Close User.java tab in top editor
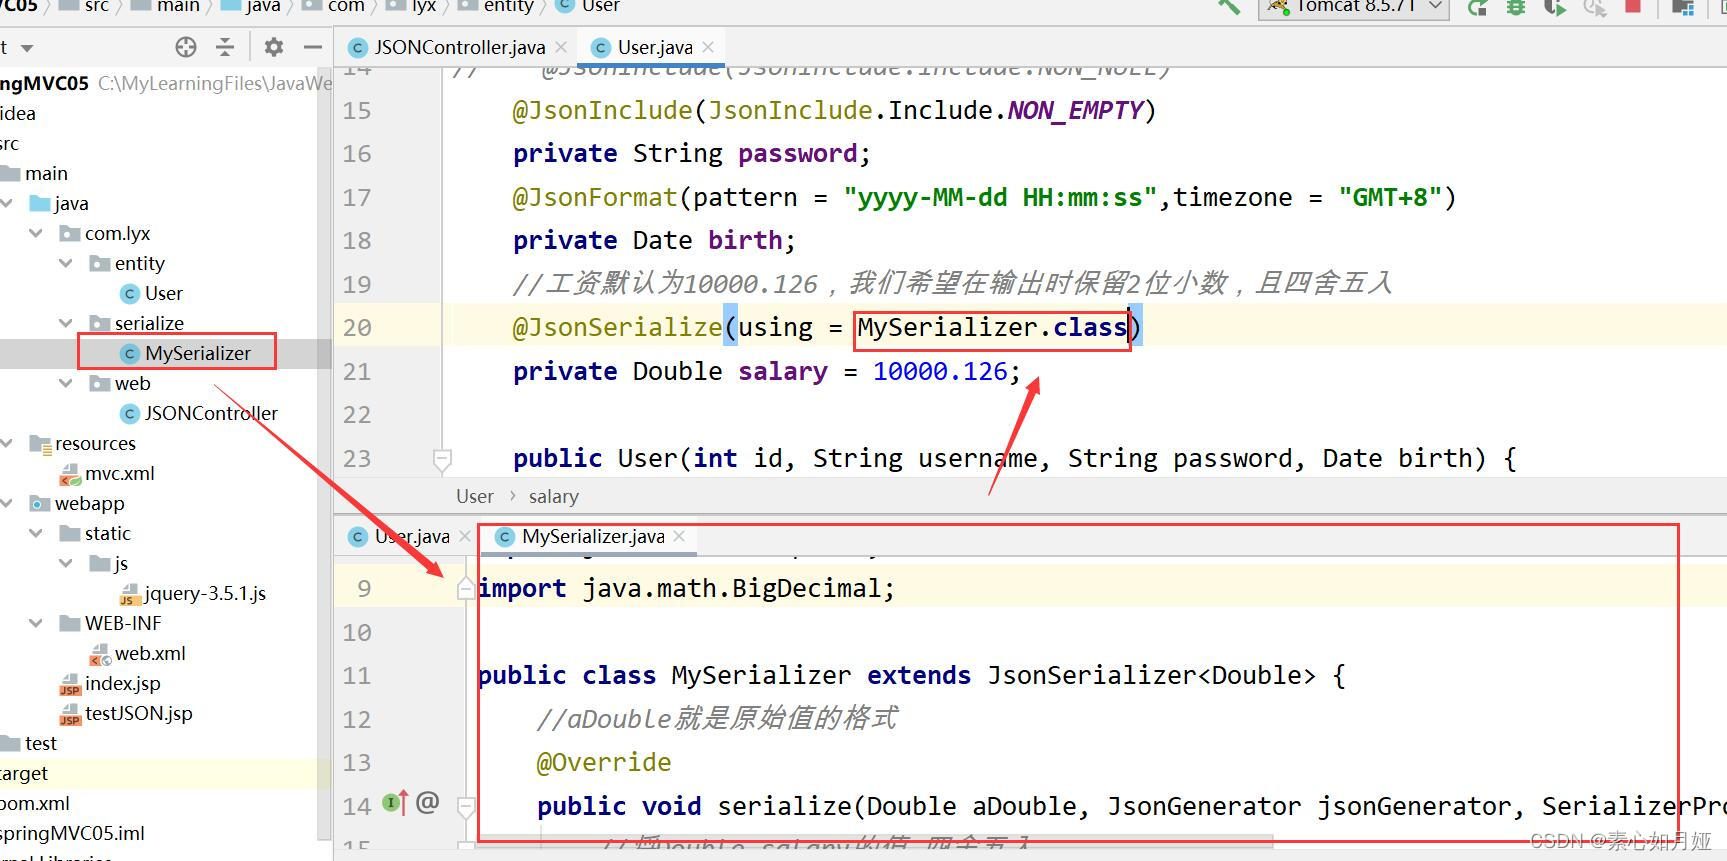The image size is (1727, 861). [x=708, y=47]
